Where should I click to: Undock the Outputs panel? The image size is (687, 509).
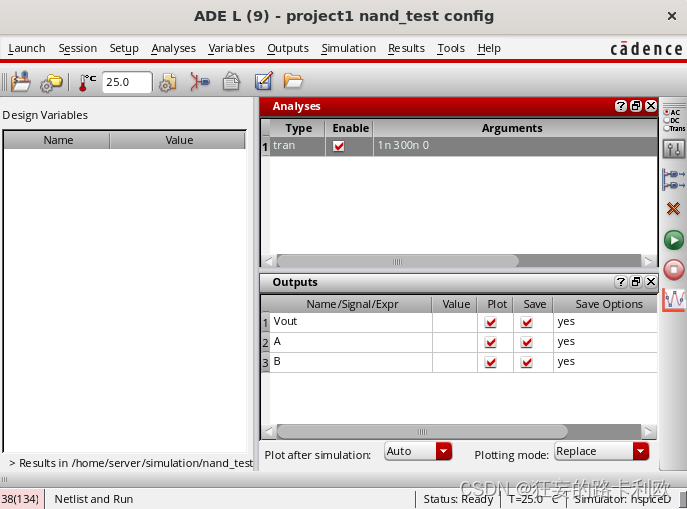point(636,282)
